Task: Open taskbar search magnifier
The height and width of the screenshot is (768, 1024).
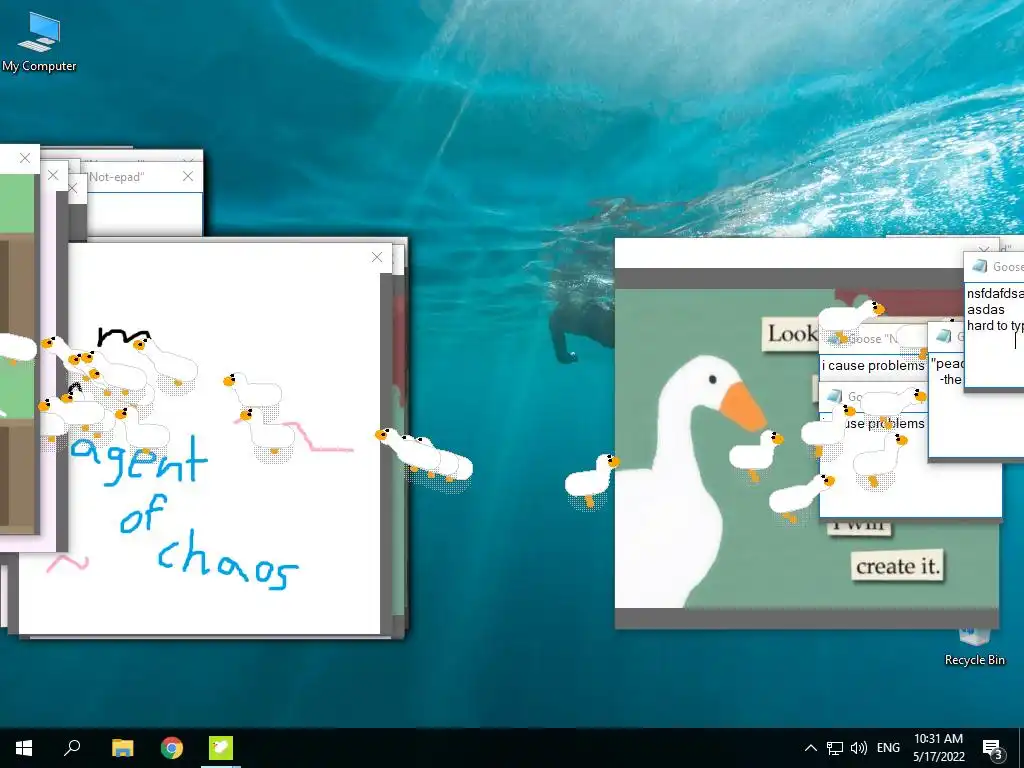Action: pos(72,748)
